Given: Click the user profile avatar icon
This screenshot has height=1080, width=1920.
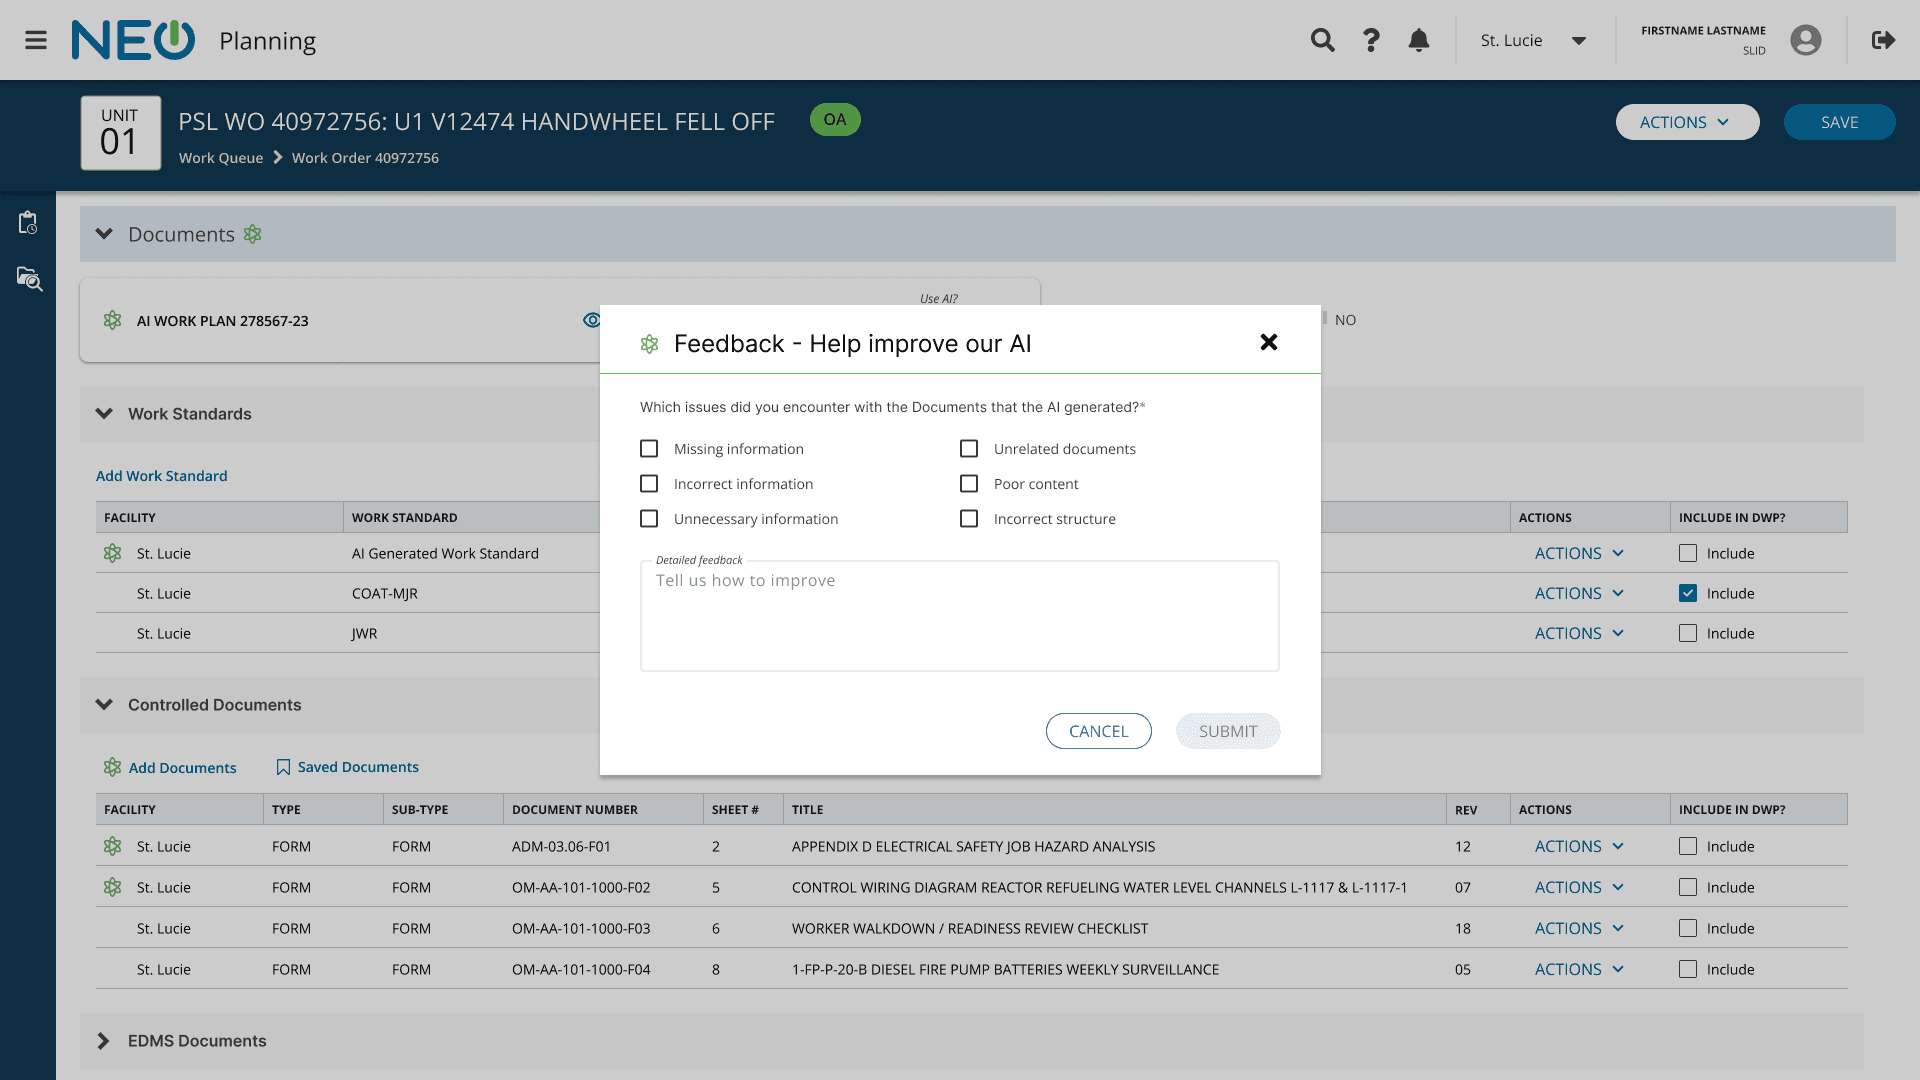Looking at the screenshot, I should point(1805,40).
